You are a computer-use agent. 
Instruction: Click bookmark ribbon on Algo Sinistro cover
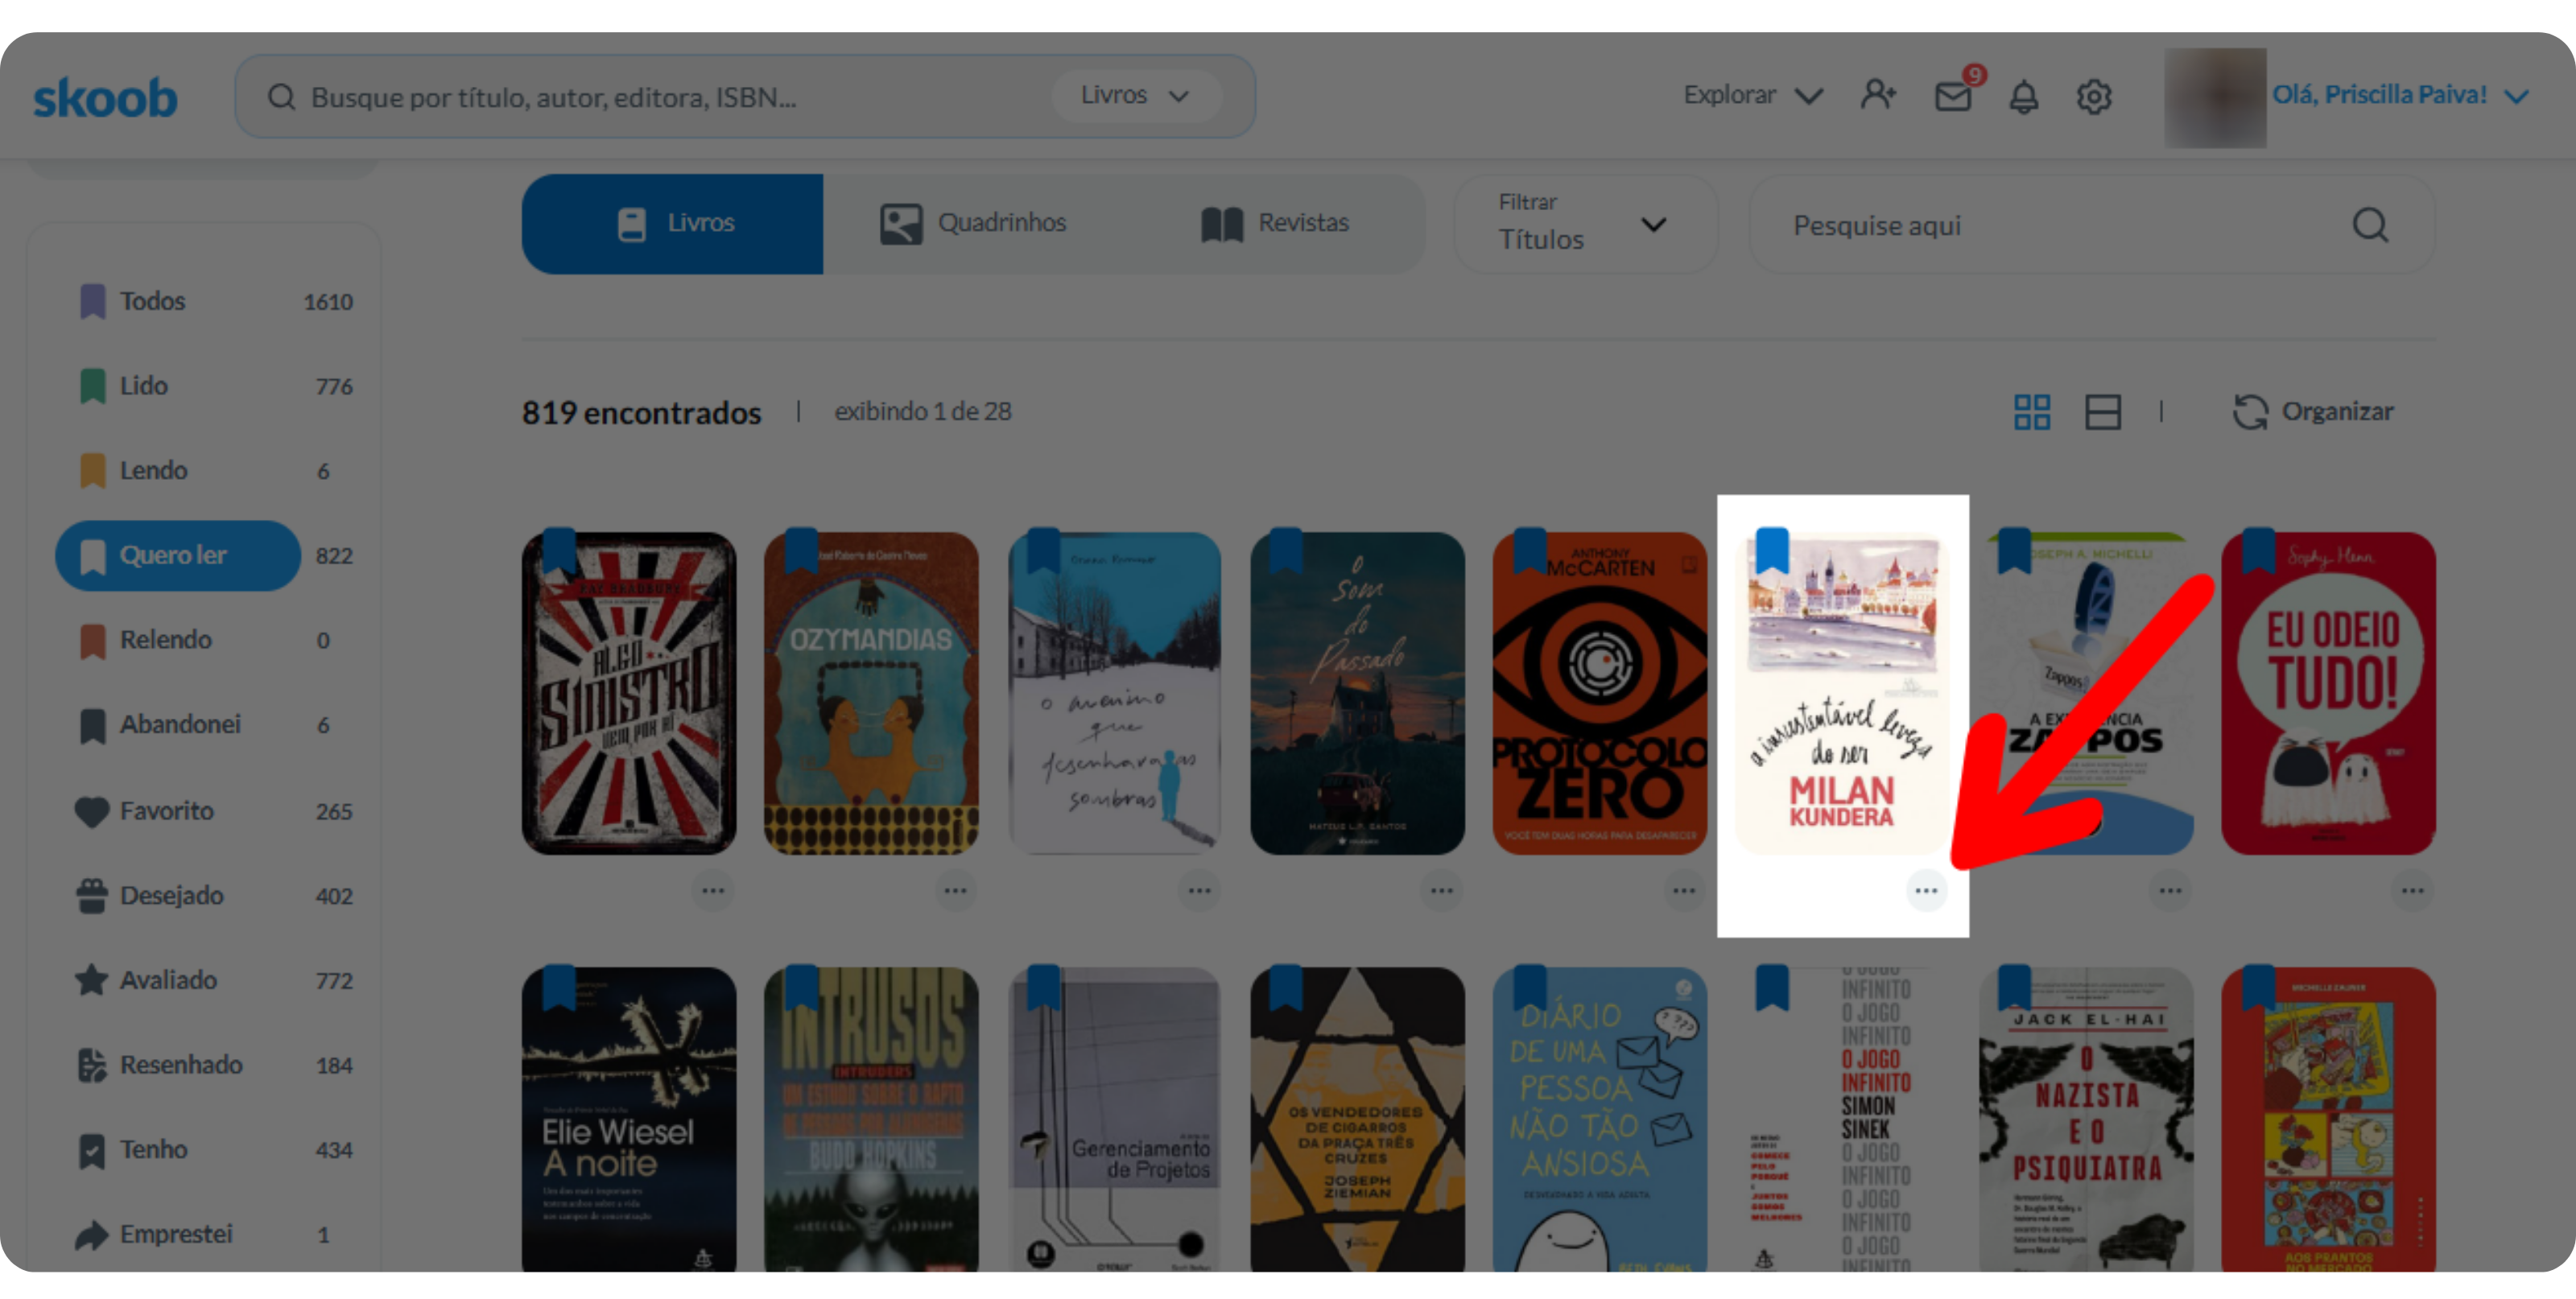559,551
